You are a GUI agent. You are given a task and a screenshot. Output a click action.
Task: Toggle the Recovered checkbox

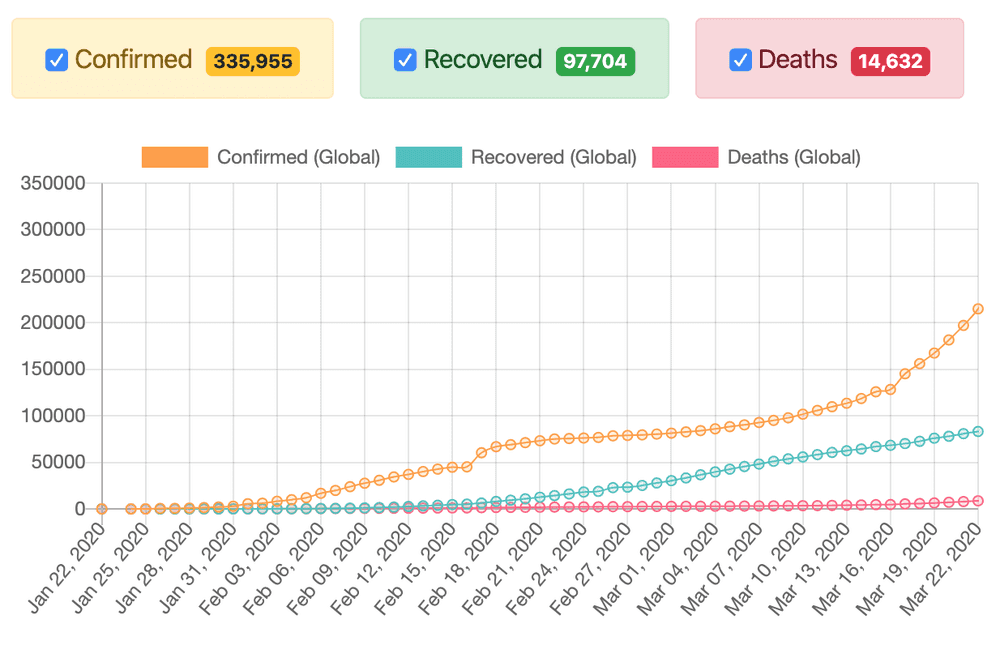tap(405, 60)
